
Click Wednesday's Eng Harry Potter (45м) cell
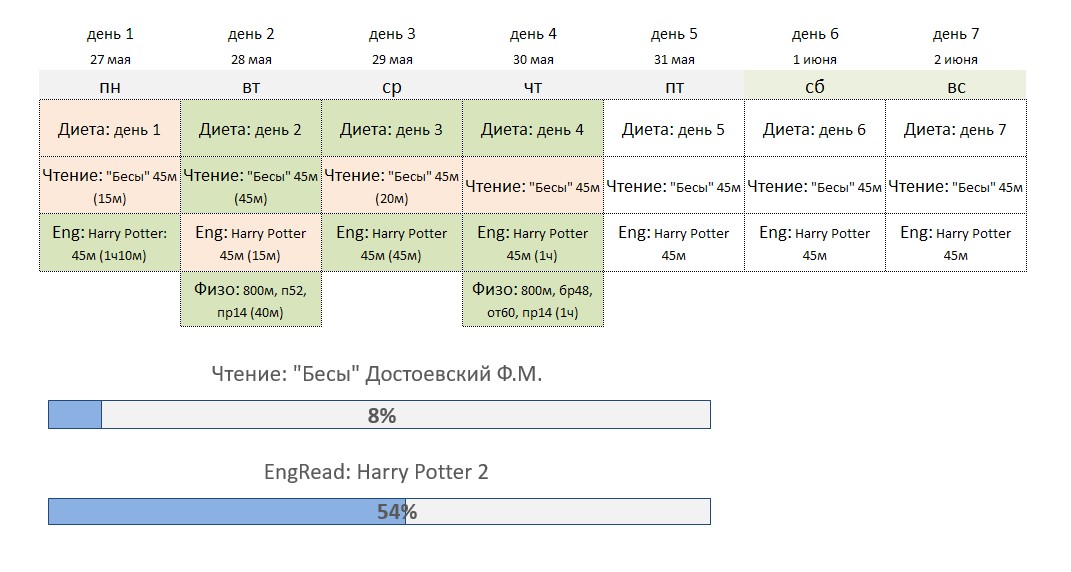[392, 243]
